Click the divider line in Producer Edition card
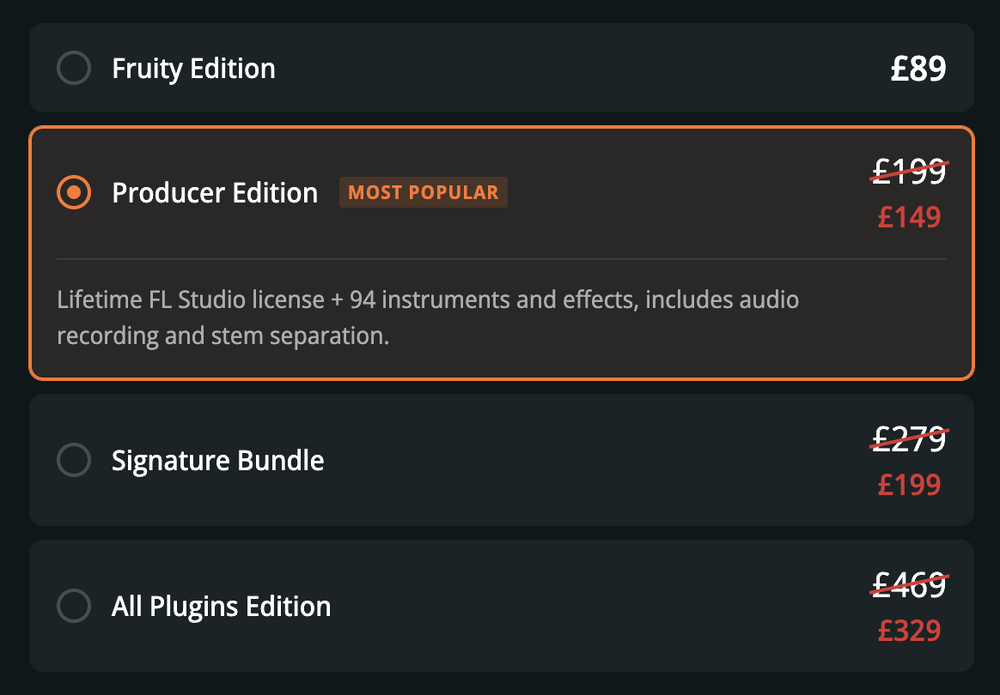 click(x=500, y=259)
